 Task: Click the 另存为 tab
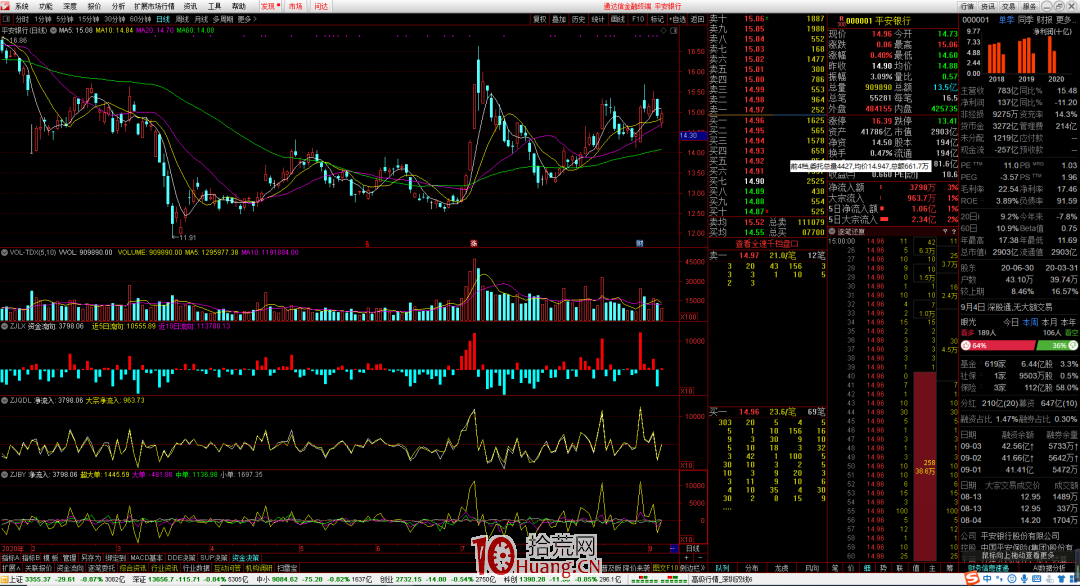pos(90,558)
